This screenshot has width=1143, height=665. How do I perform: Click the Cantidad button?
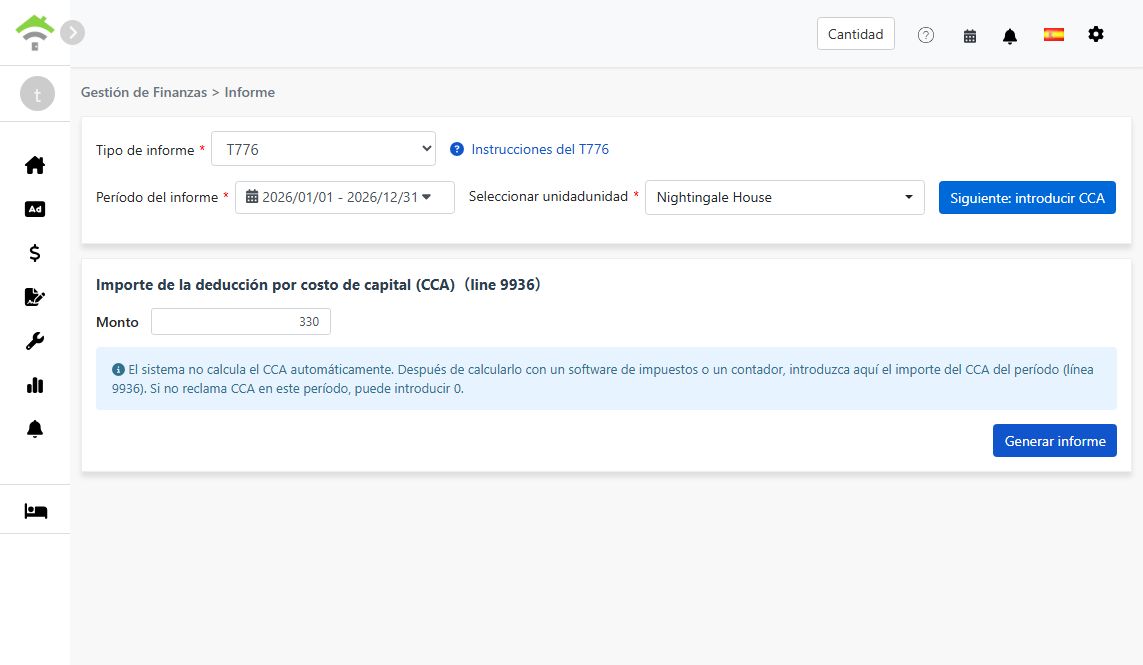point(855,34)
